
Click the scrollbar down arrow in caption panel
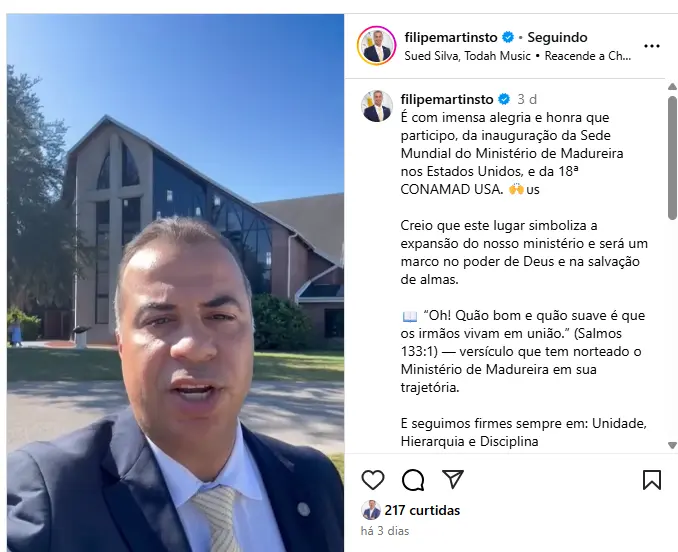pos(672,445)
